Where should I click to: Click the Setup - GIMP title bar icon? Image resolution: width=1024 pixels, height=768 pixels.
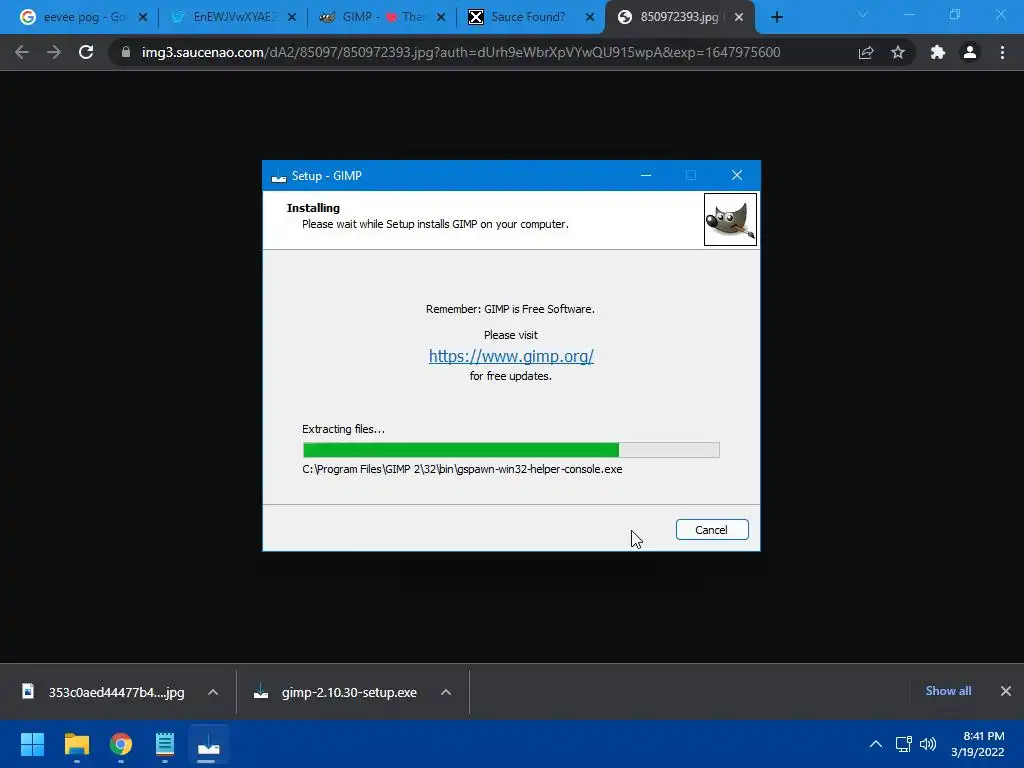point(279,176)
